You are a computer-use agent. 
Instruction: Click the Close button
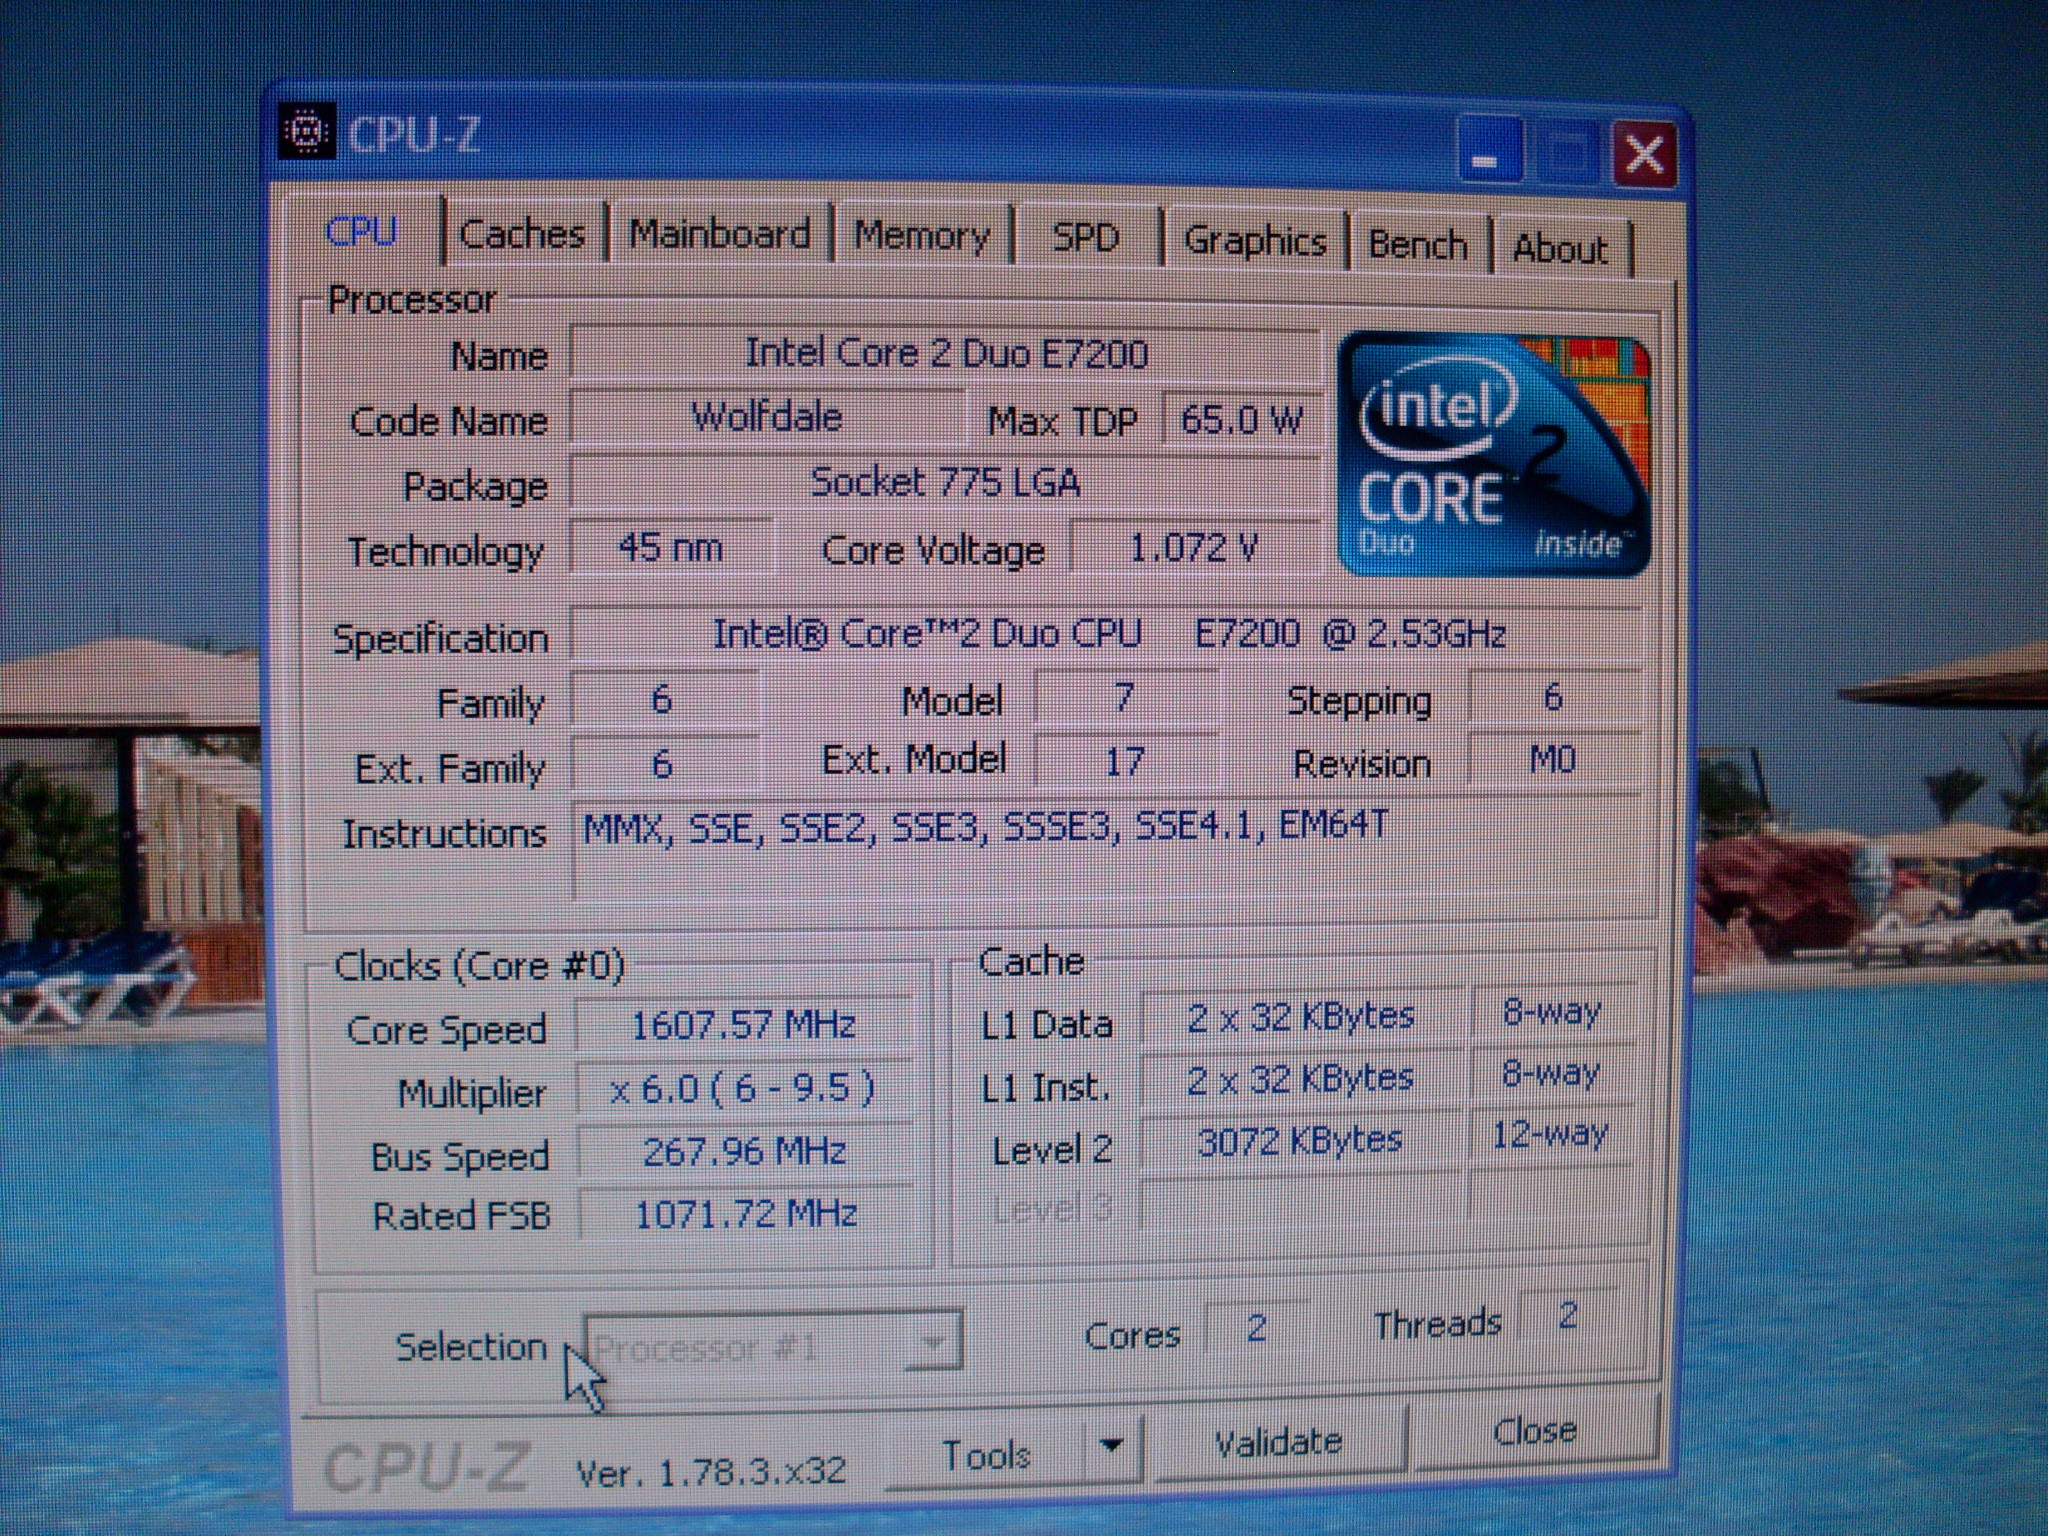click(1535, 1432)
